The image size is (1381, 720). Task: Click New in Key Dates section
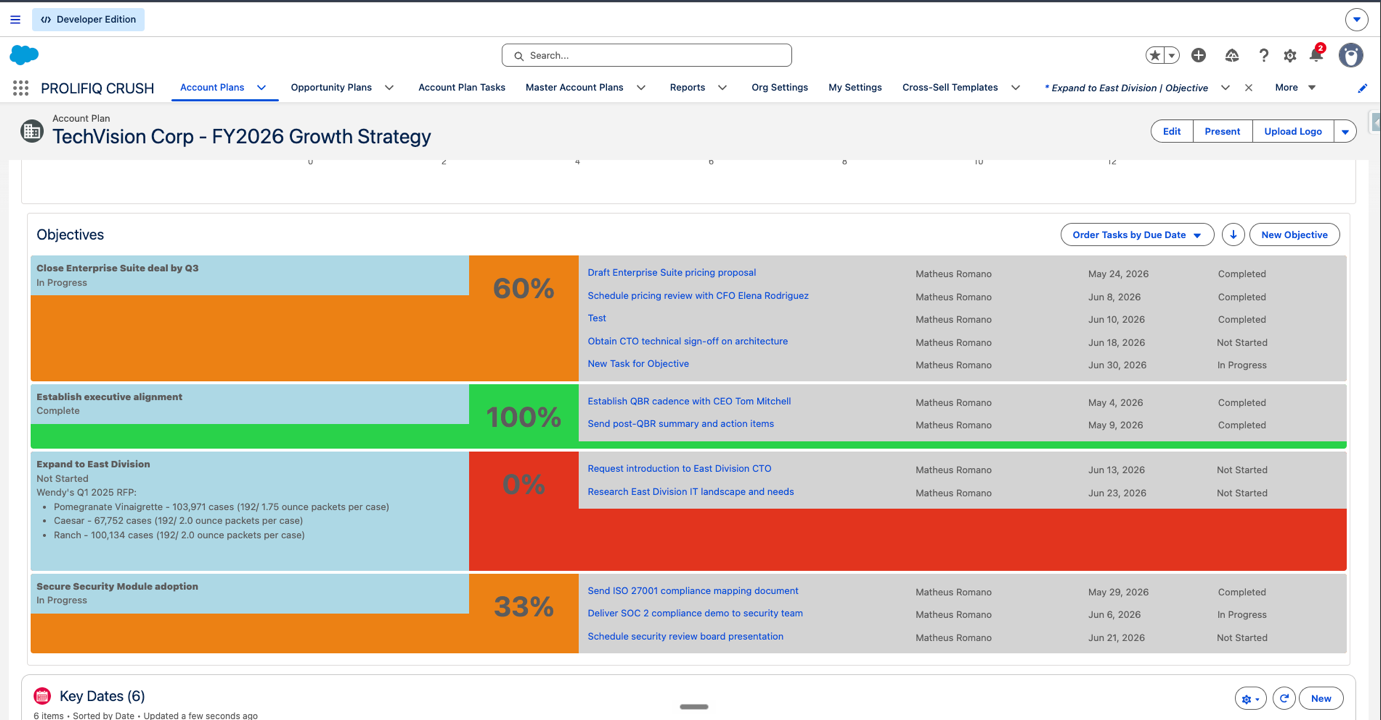pyautogui.click(x=1321, y=698)
